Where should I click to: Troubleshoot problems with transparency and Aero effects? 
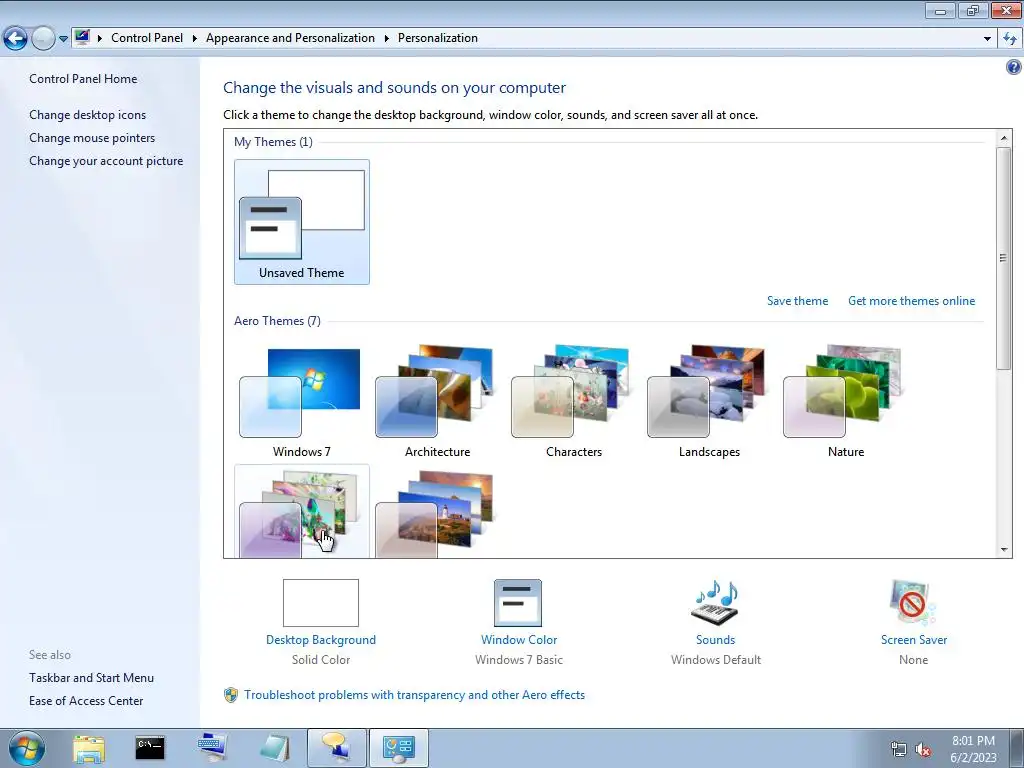click(414, 695)
